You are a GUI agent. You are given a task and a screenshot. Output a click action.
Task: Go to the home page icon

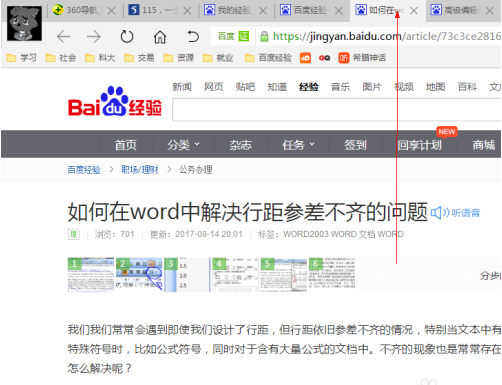click(x=160, y=37)
